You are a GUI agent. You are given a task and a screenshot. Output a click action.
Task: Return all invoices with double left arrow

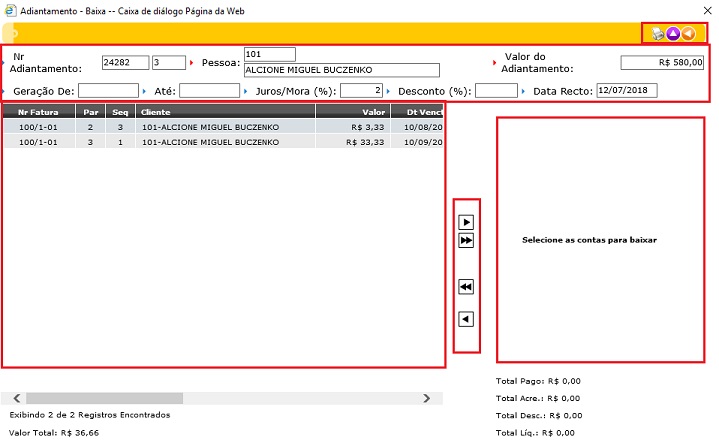click(x=466, y=287)
